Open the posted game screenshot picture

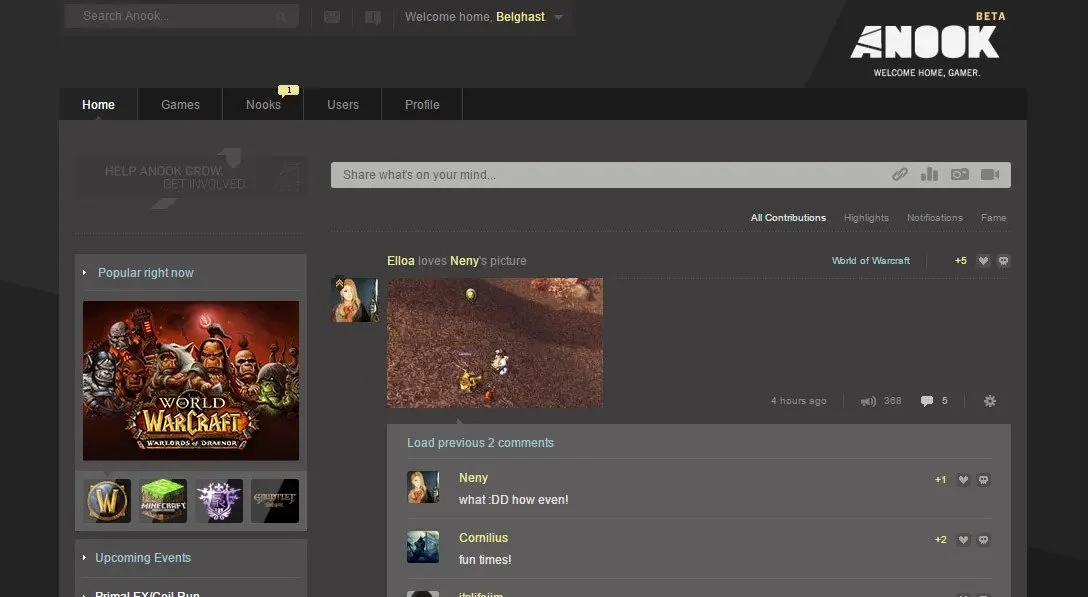coord(495,343)
